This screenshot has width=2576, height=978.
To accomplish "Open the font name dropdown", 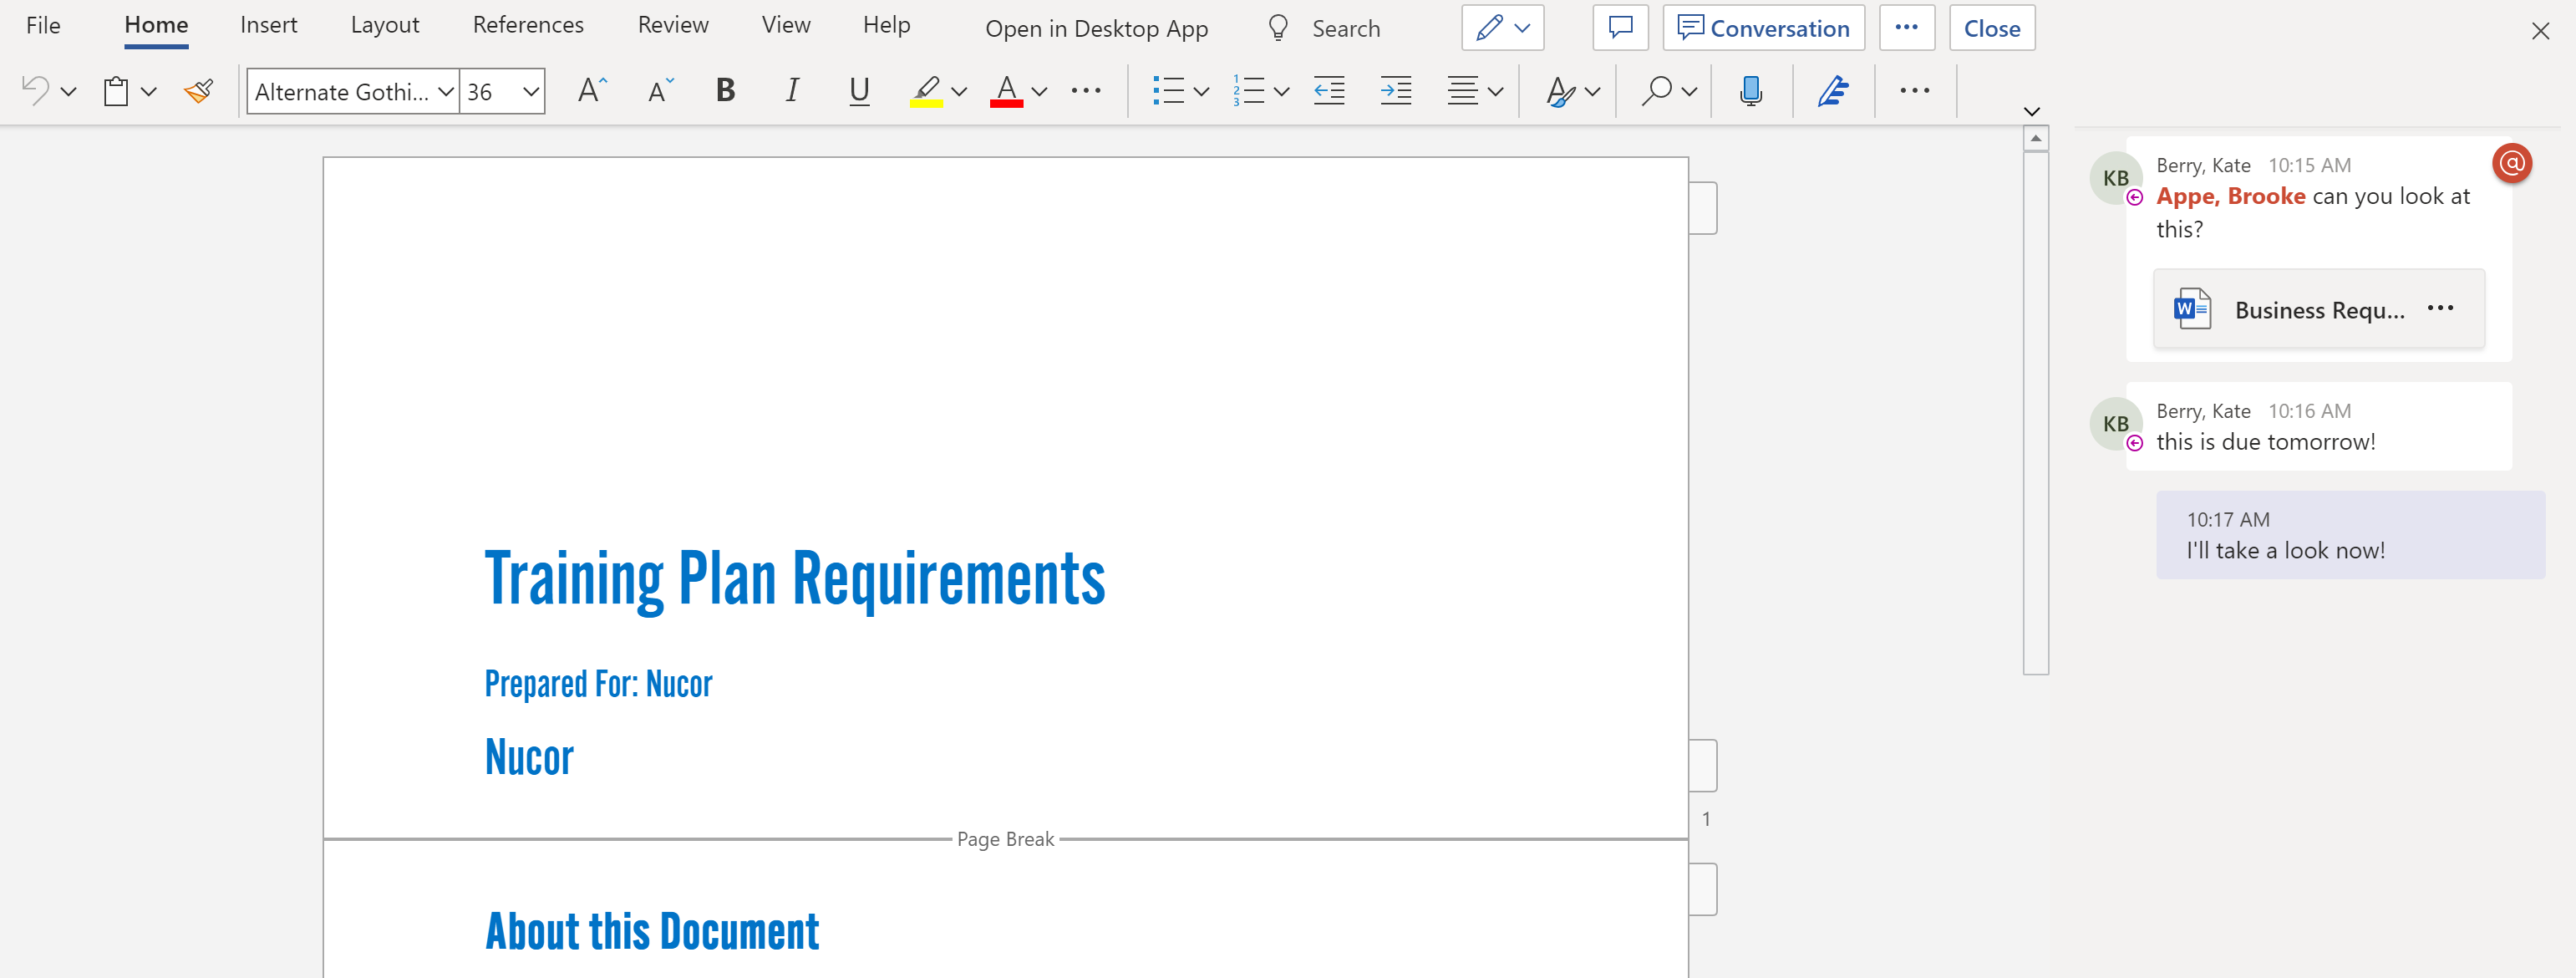I will point(445,92).
